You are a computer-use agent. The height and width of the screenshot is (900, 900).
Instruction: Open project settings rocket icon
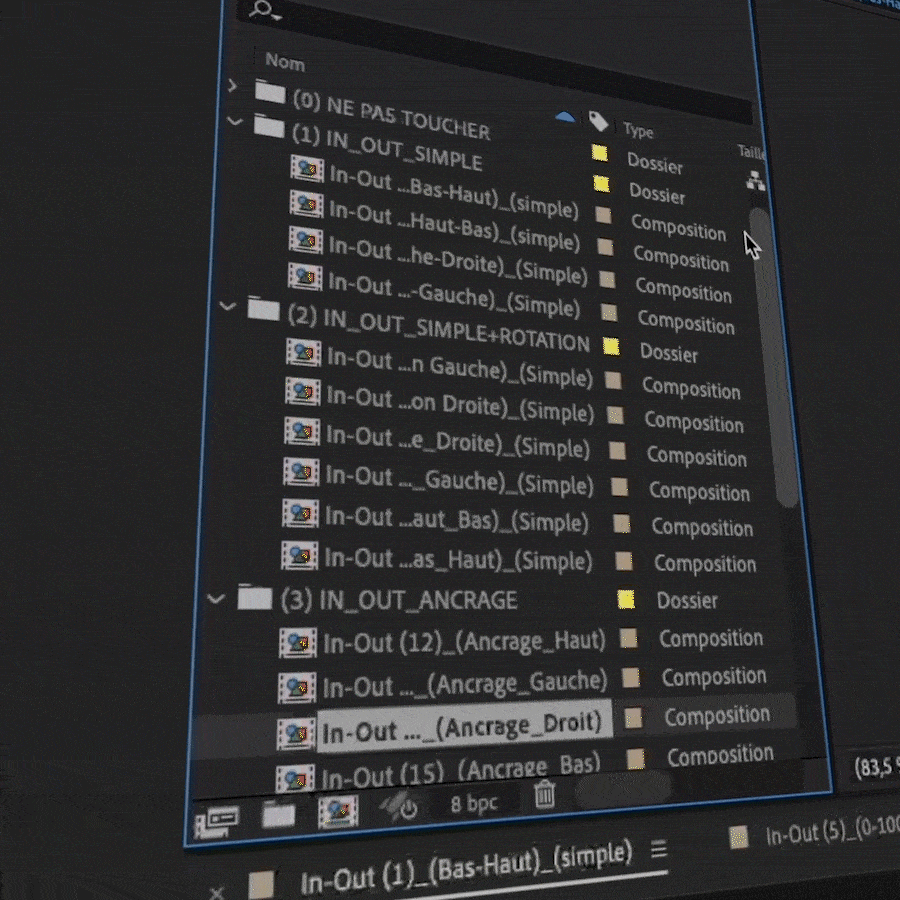(401, 806)
